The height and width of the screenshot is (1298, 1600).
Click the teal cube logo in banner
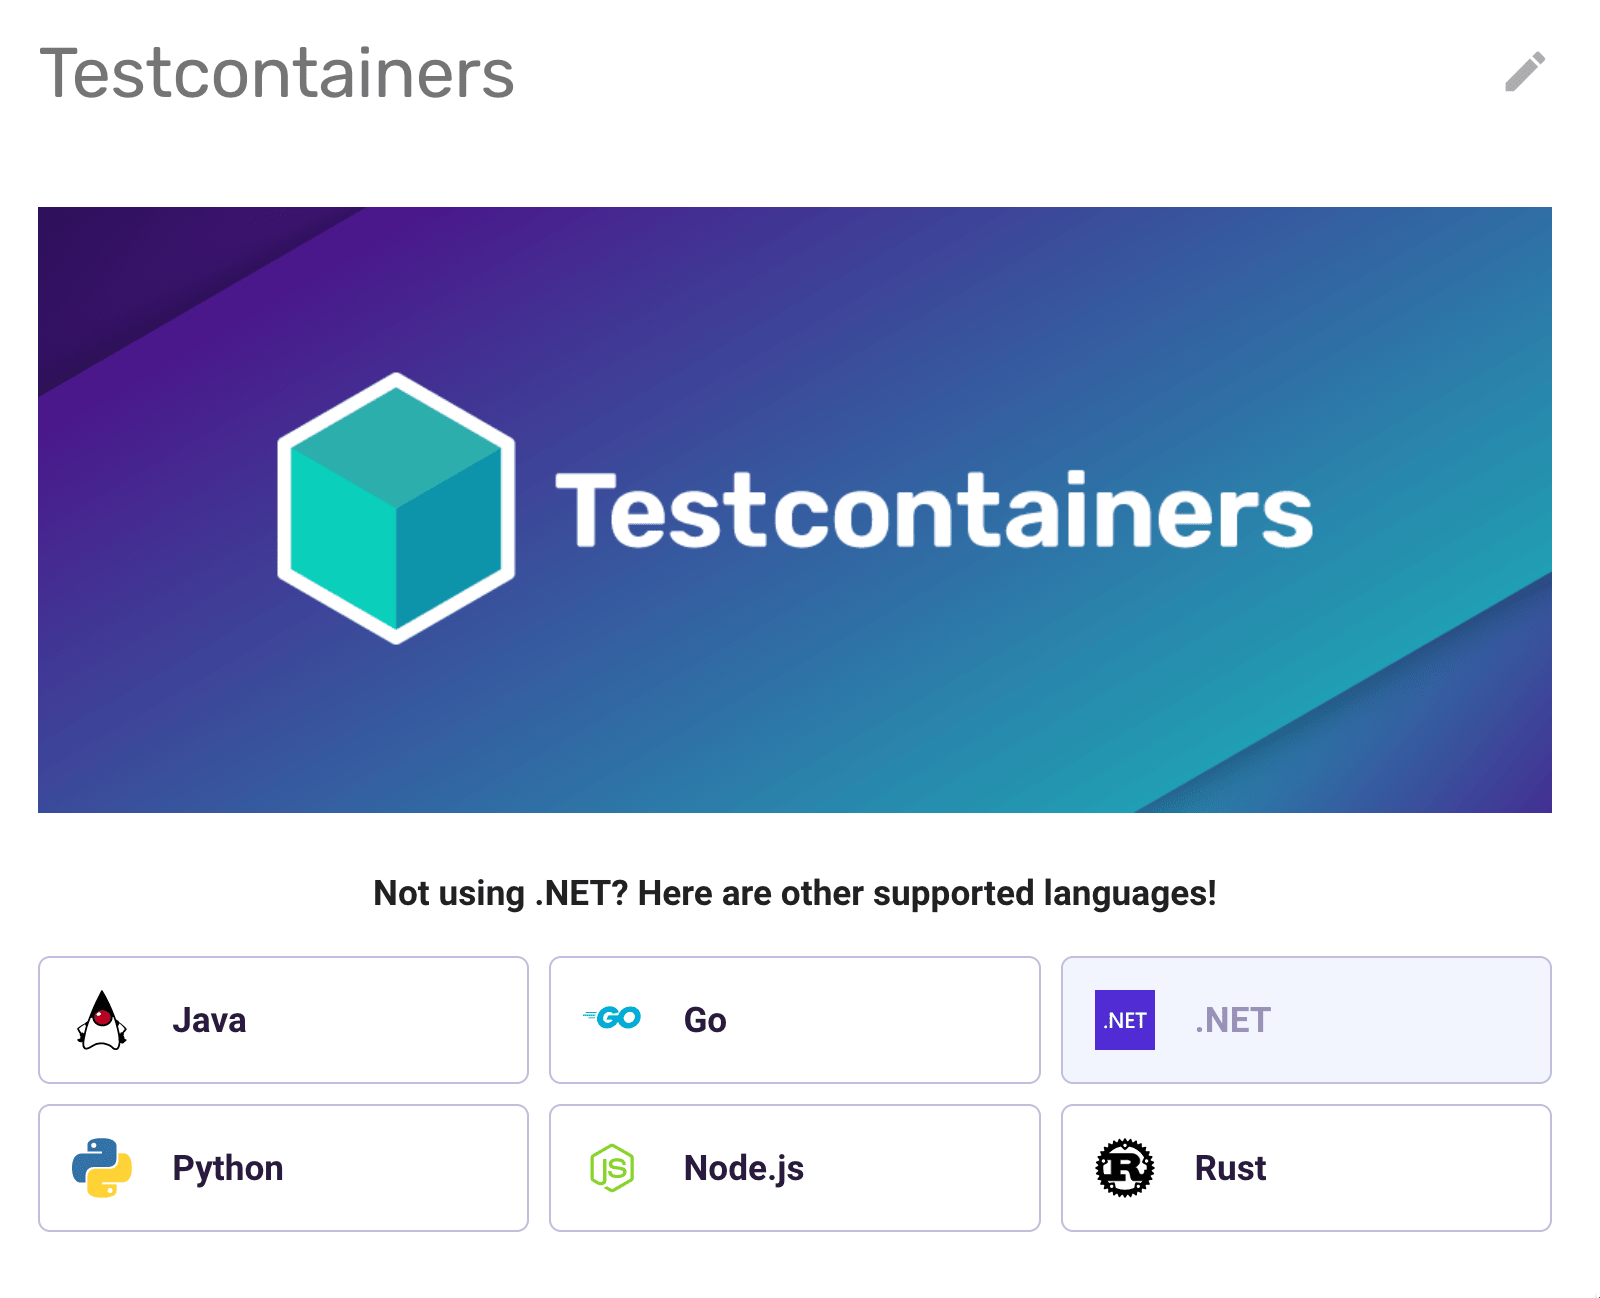click(x=396, y=508)
